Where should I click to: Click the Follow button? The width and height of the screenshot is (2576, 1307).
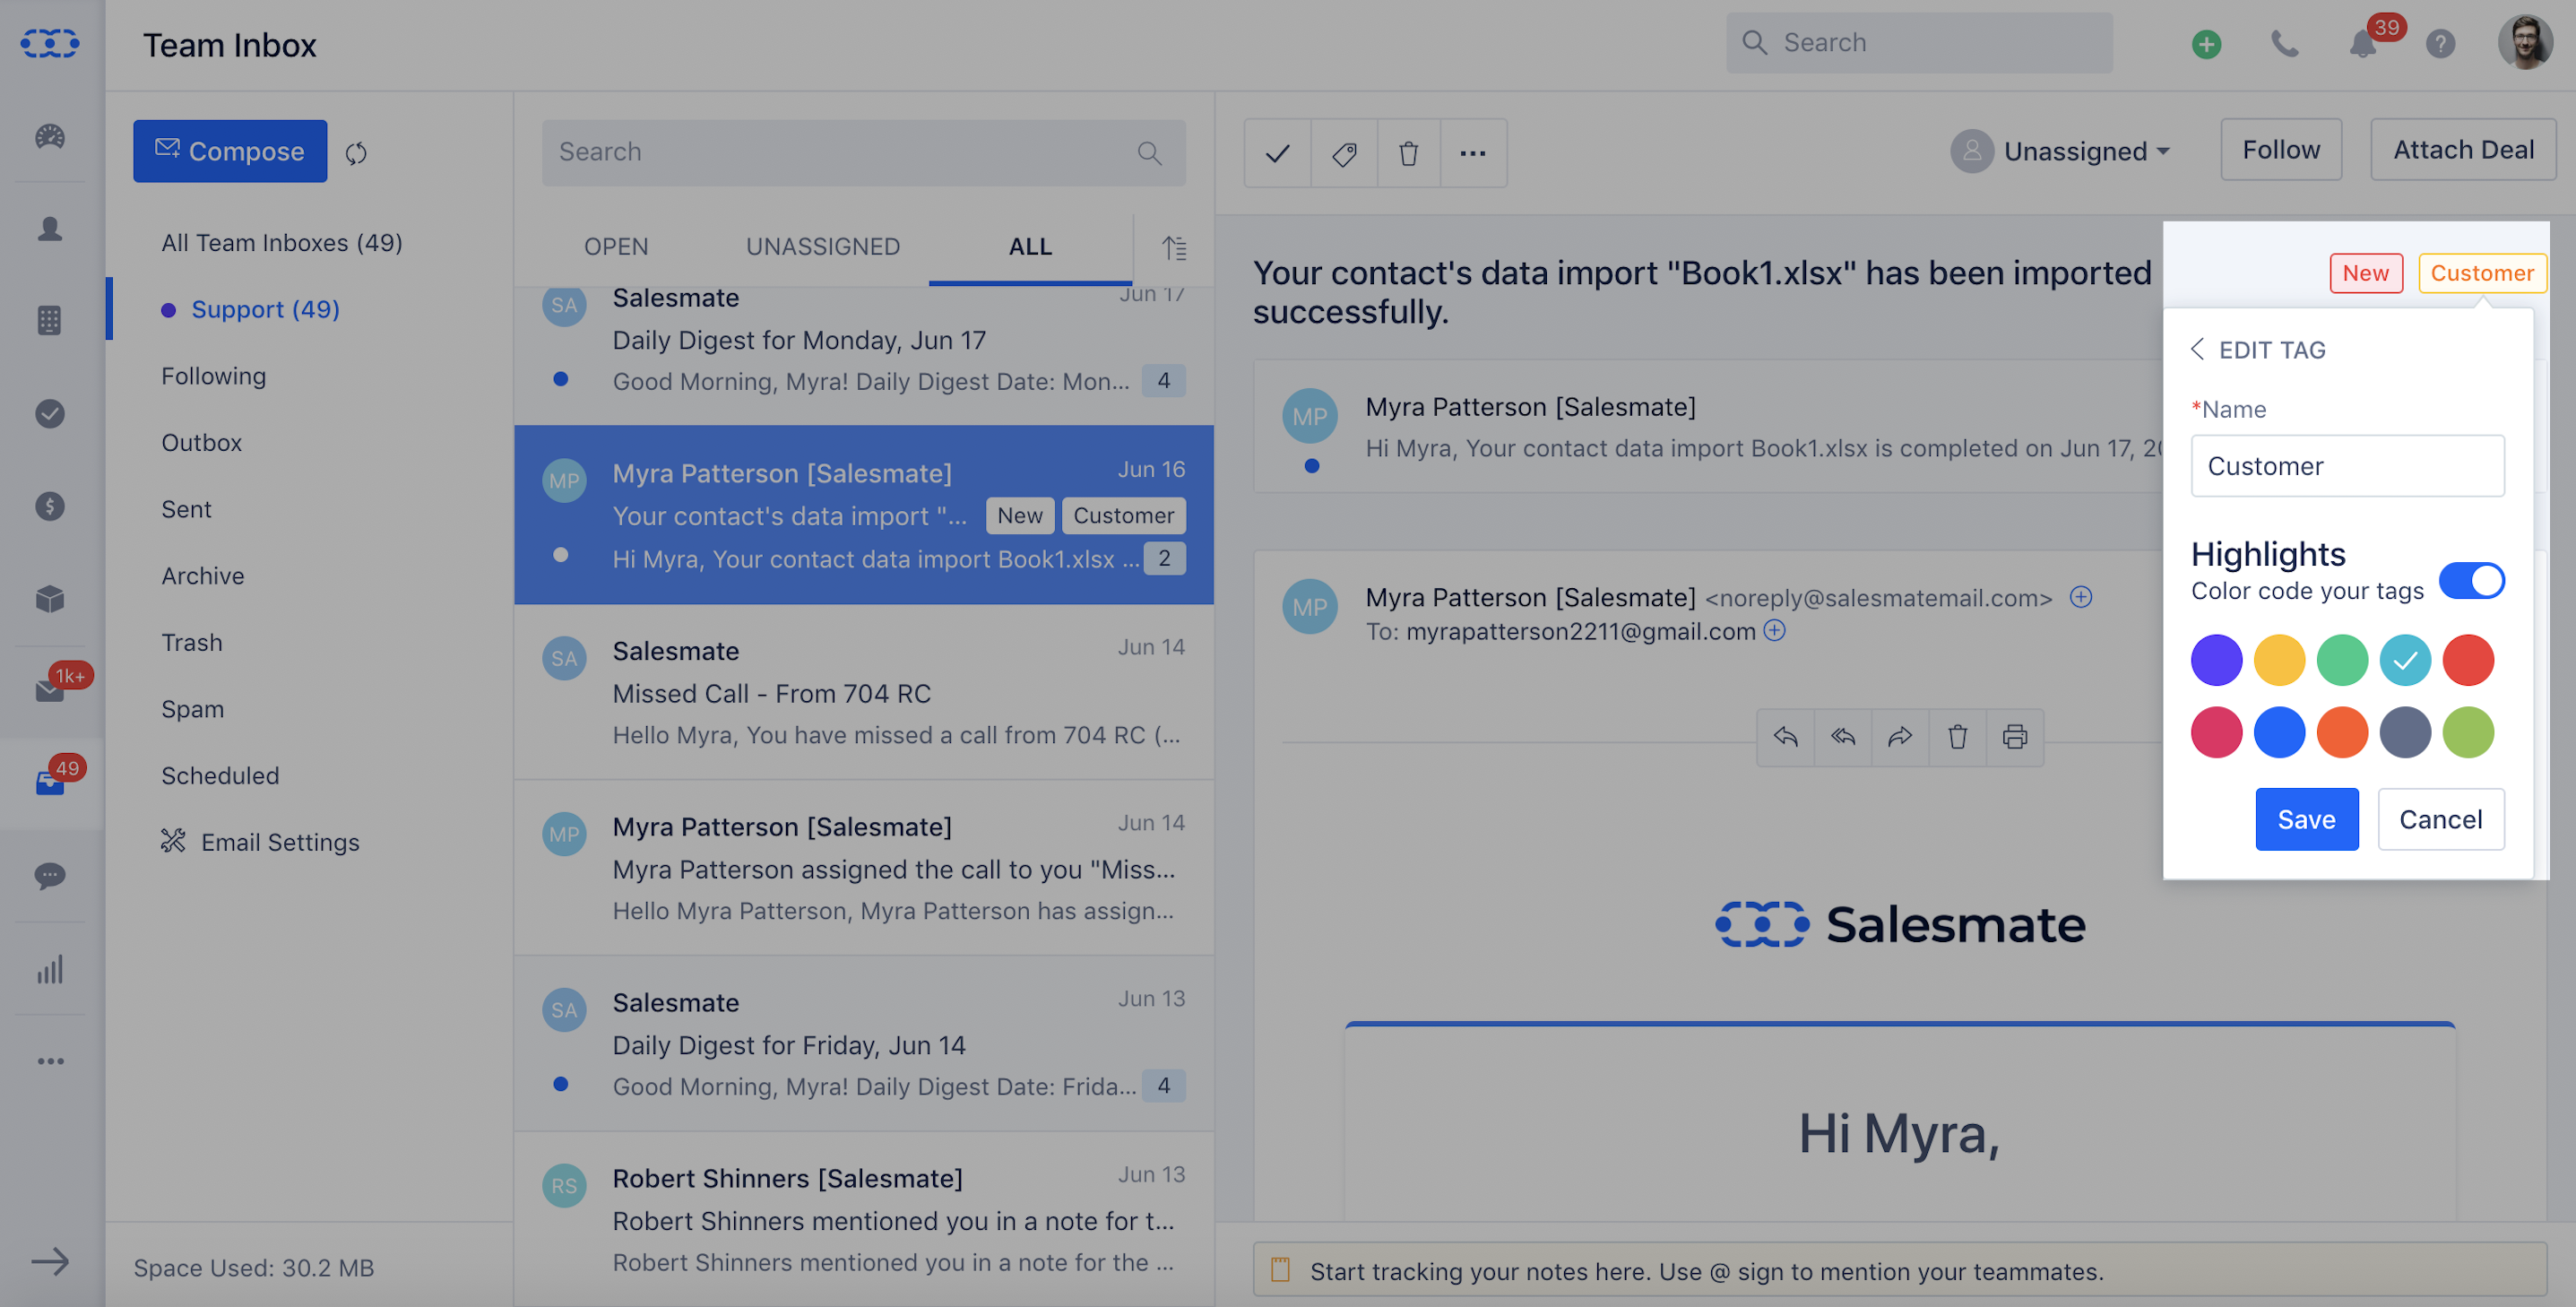click(2280, 150)
